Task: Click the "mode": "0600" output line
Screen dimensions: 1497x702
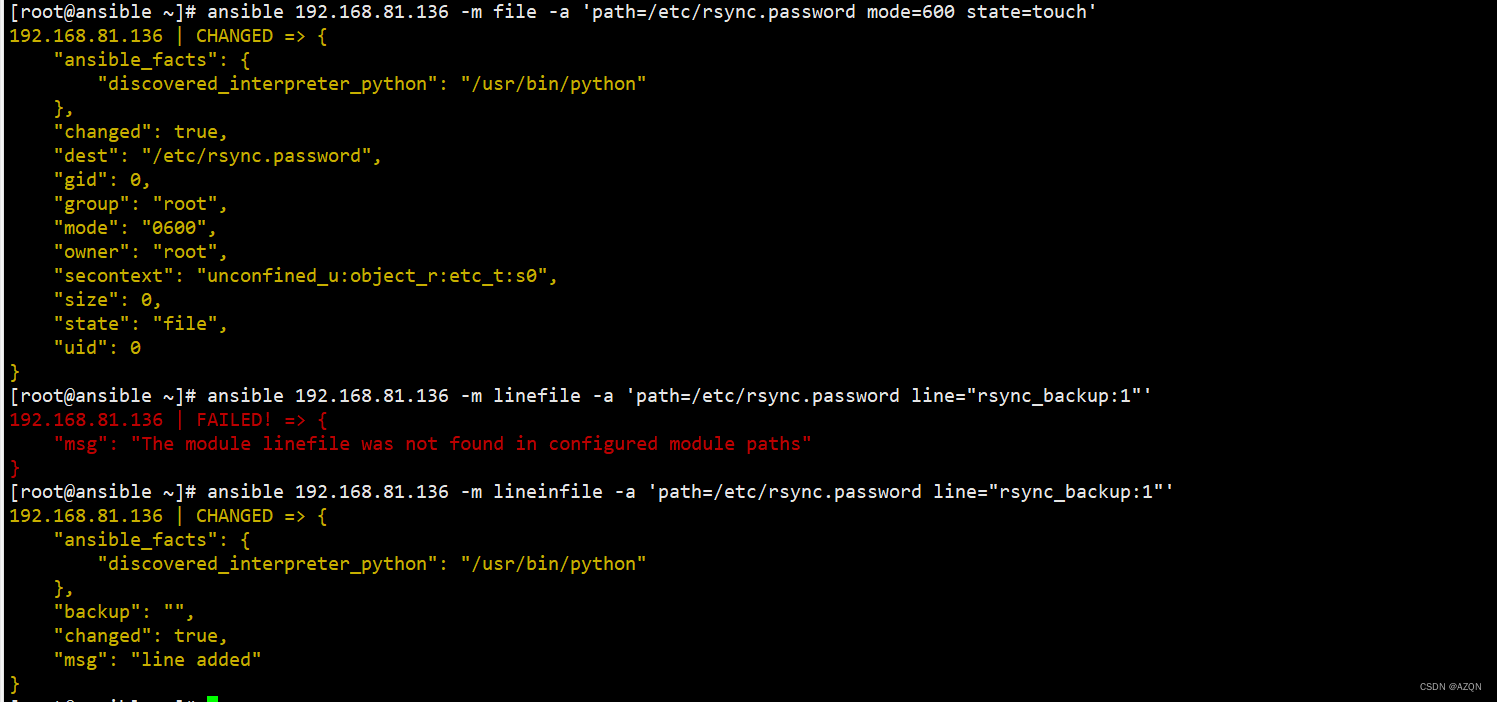Action: click(x=135, y=228)
